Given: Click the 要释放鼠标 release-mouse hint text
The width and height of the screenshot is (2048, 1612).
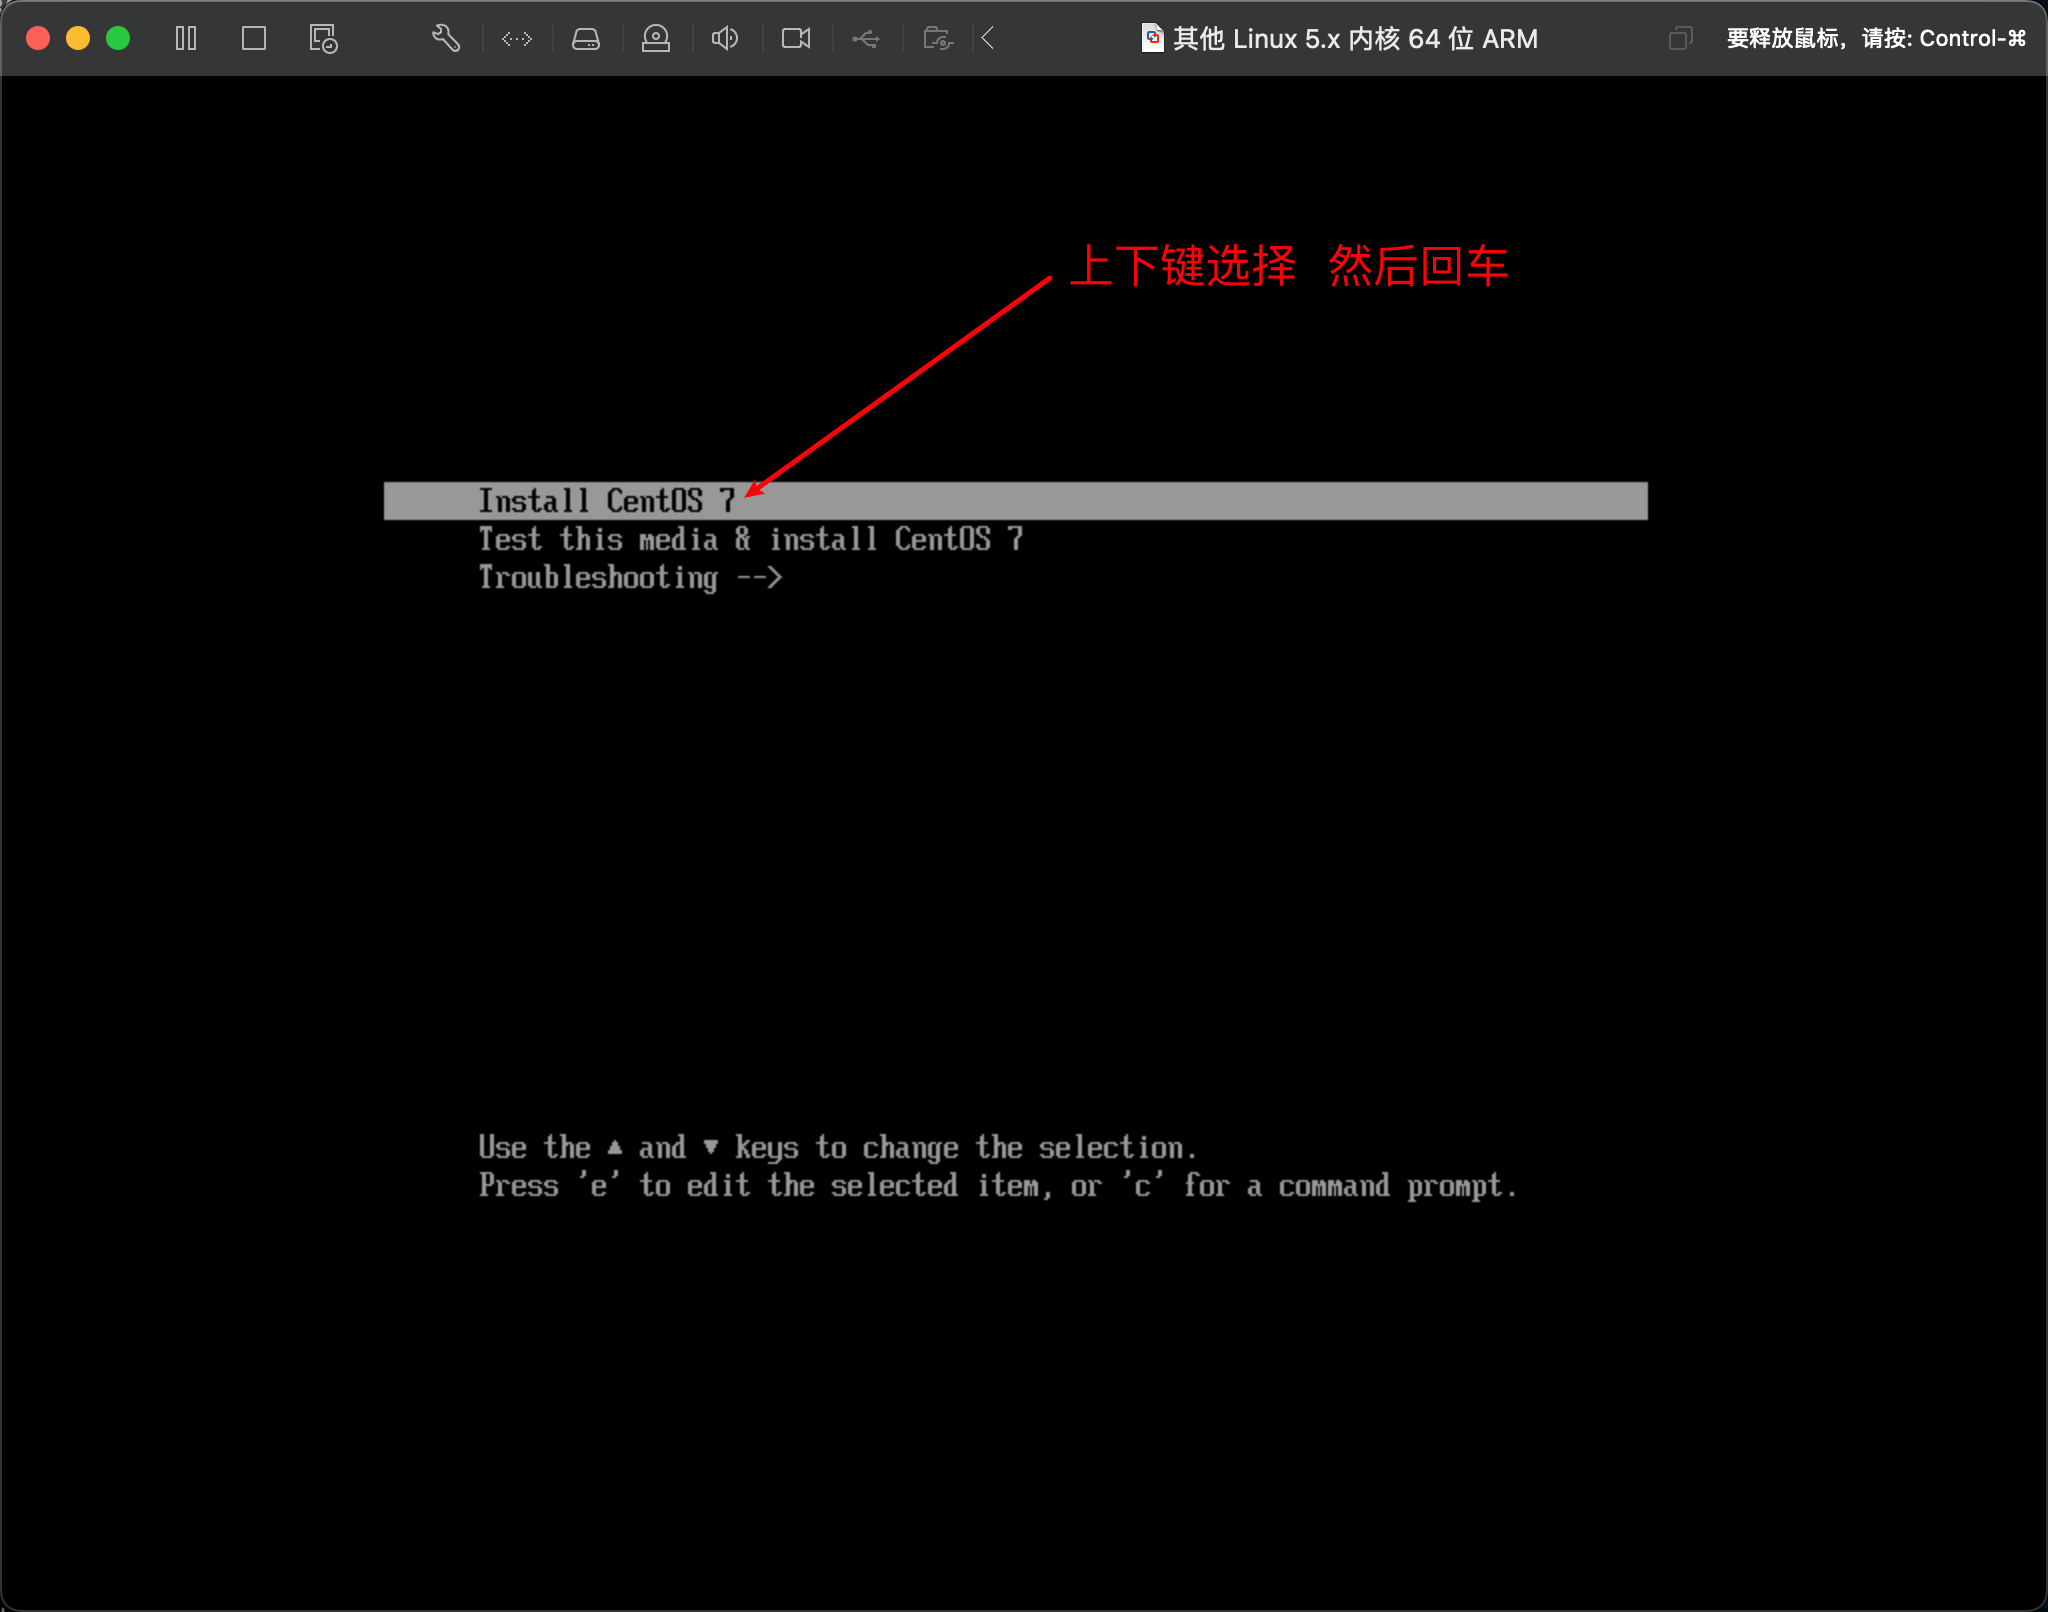Looking at the screenshot, I should pos(1876,39).
